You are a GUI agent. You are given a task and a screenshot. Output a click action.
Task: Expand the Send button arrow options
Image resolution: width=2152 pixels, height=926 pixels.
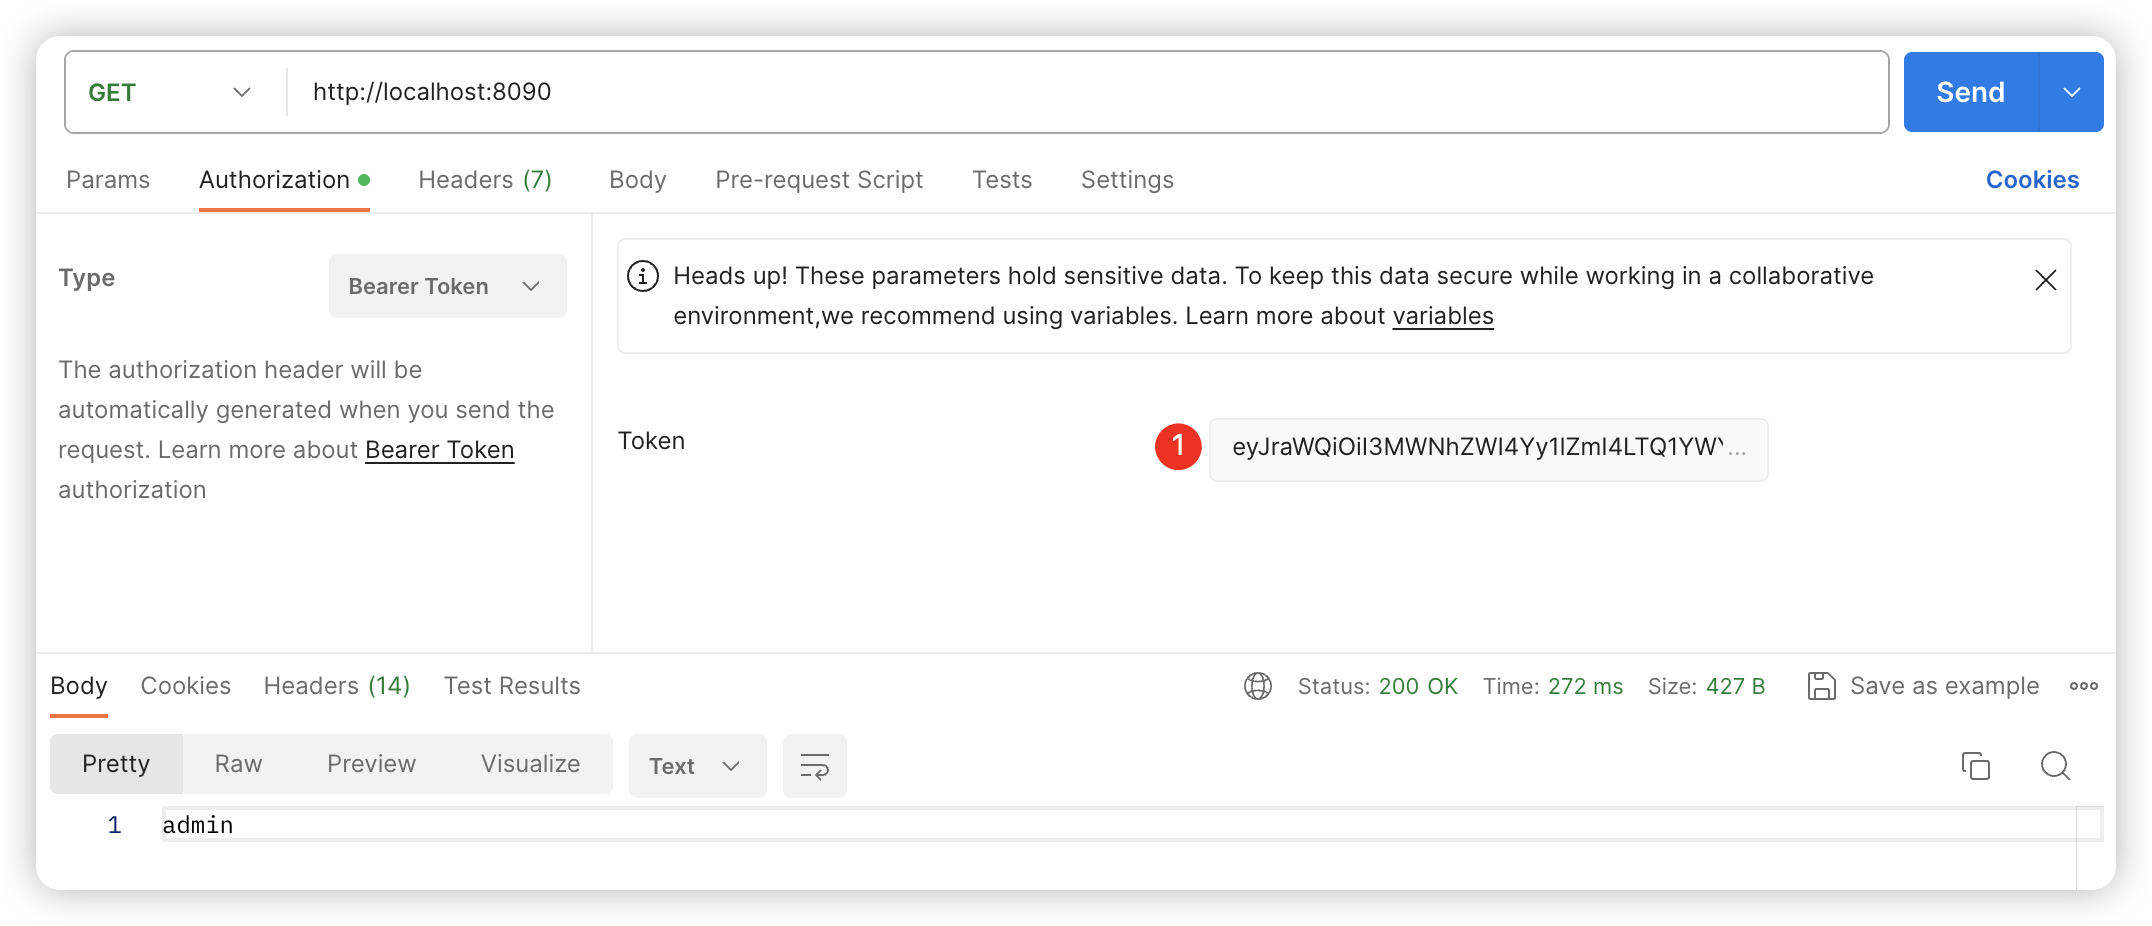(2071, 92)
